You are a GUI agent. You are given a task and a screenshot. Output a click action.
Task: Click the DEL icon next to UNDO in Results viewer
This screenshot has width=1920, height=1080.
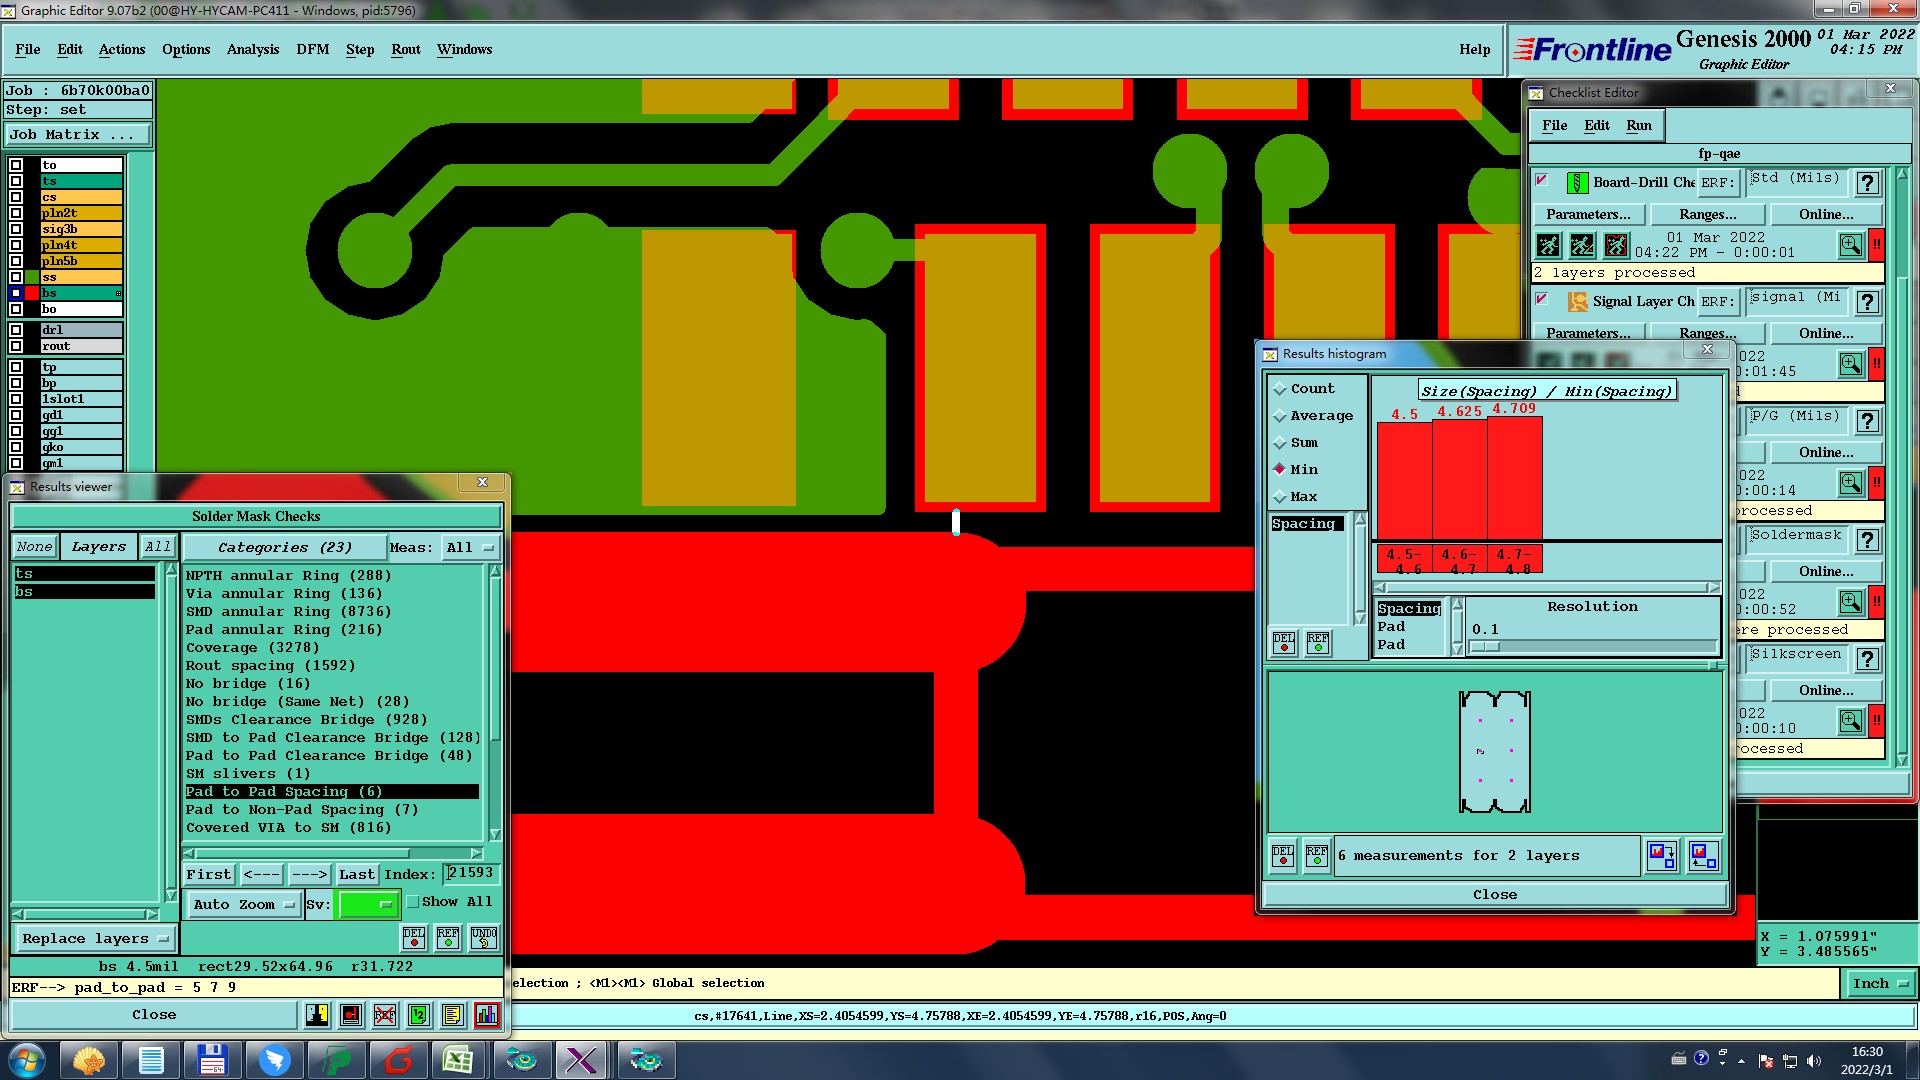(414, 938)
